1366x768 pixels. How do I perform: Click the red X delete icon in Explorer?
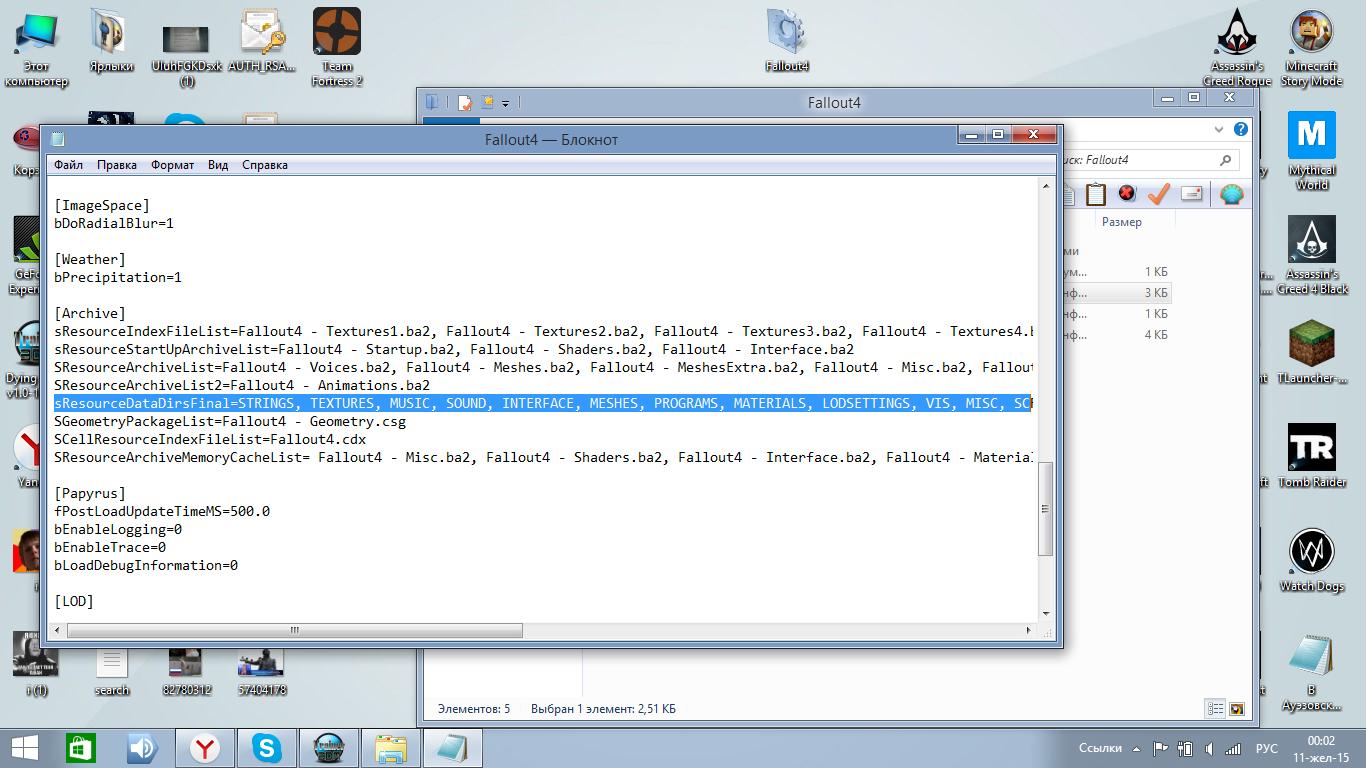[1127, 193]
